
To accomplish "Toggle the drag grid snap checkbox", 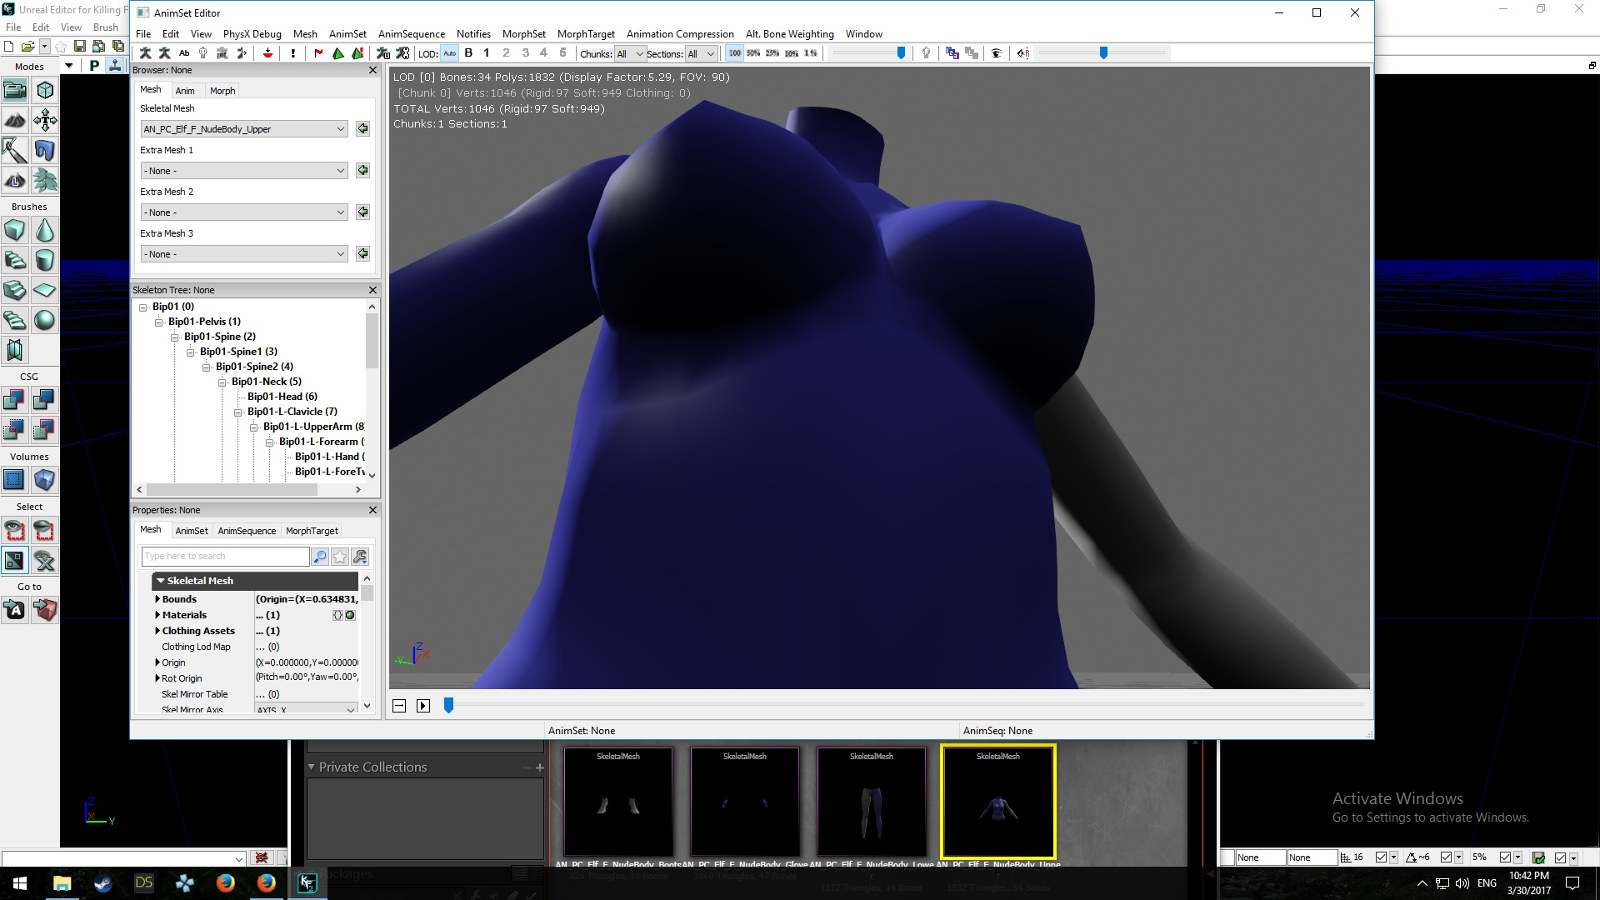I will click(1381, 858).
